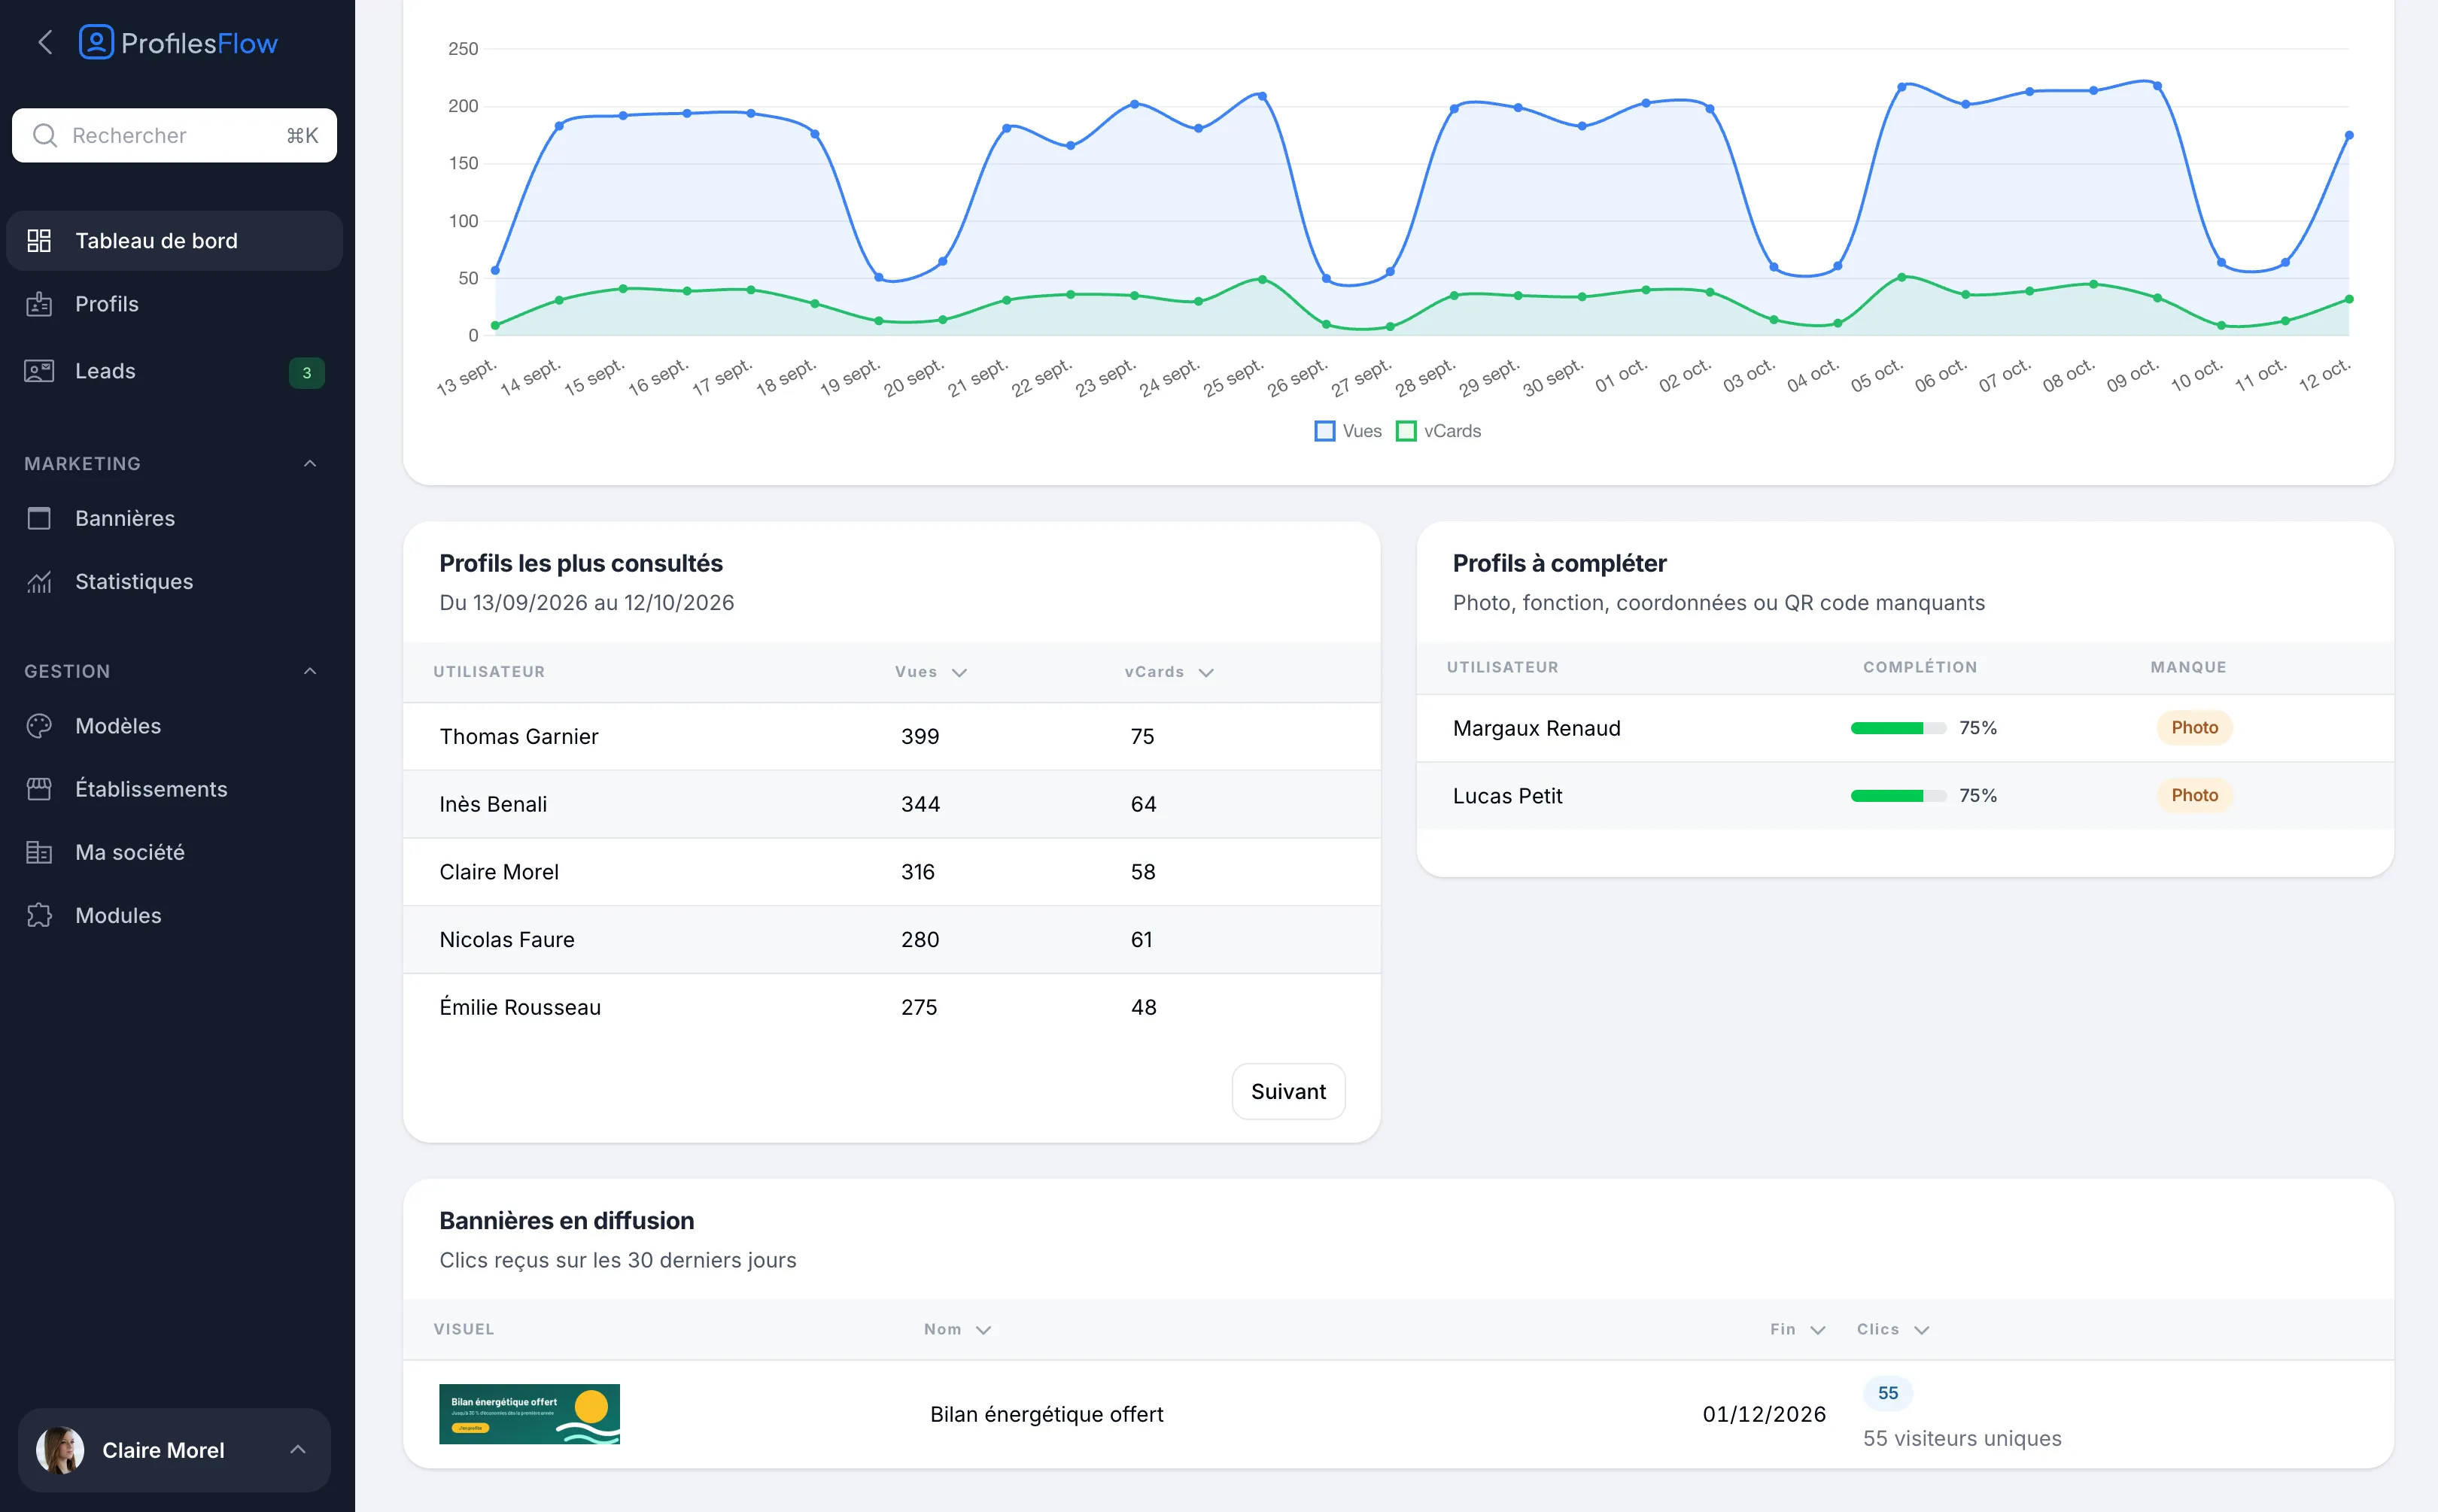Open the Ma société building icon
This screenshot has height=1512, width=2438.
(39, 852)
